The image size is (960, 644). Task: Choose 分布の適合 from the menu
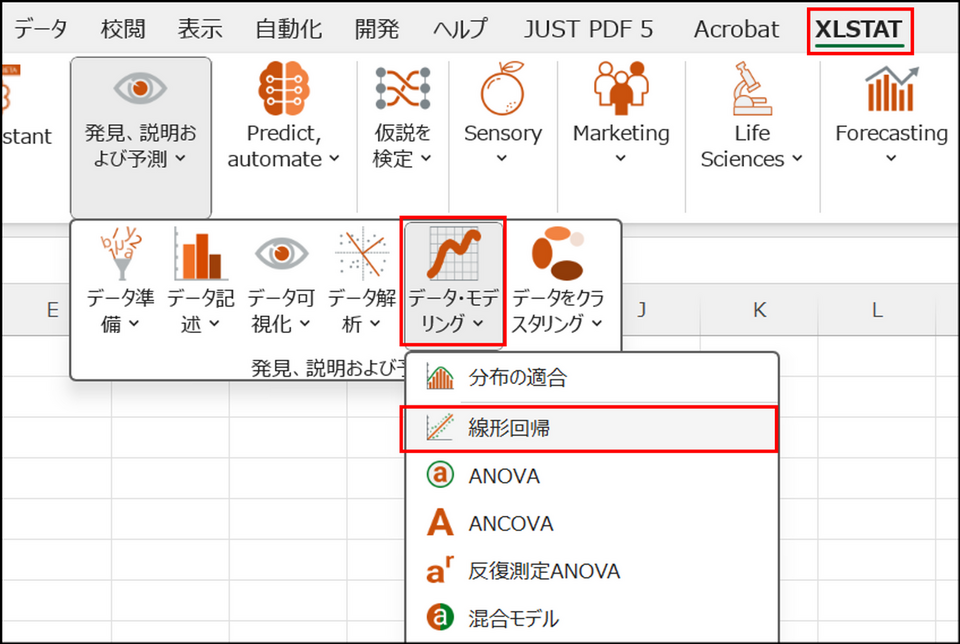click(592, 378)
